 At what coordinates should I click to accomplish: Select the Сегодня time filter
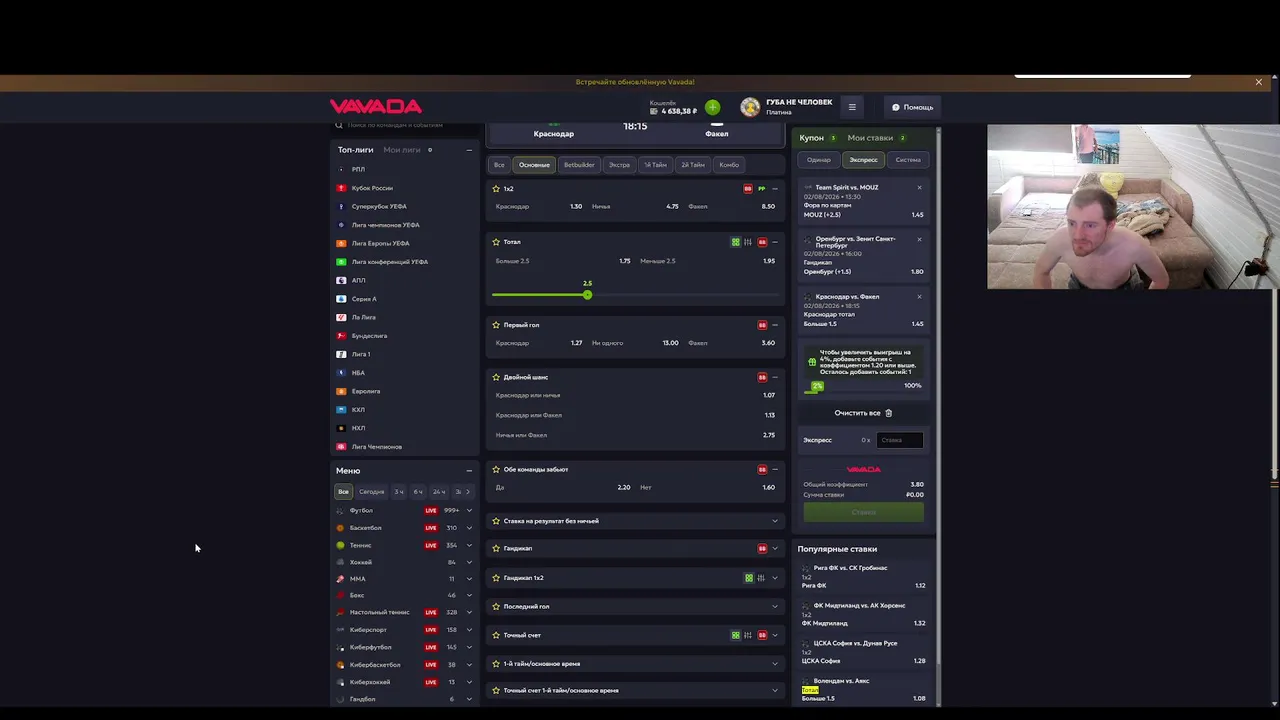coord(372,492)
